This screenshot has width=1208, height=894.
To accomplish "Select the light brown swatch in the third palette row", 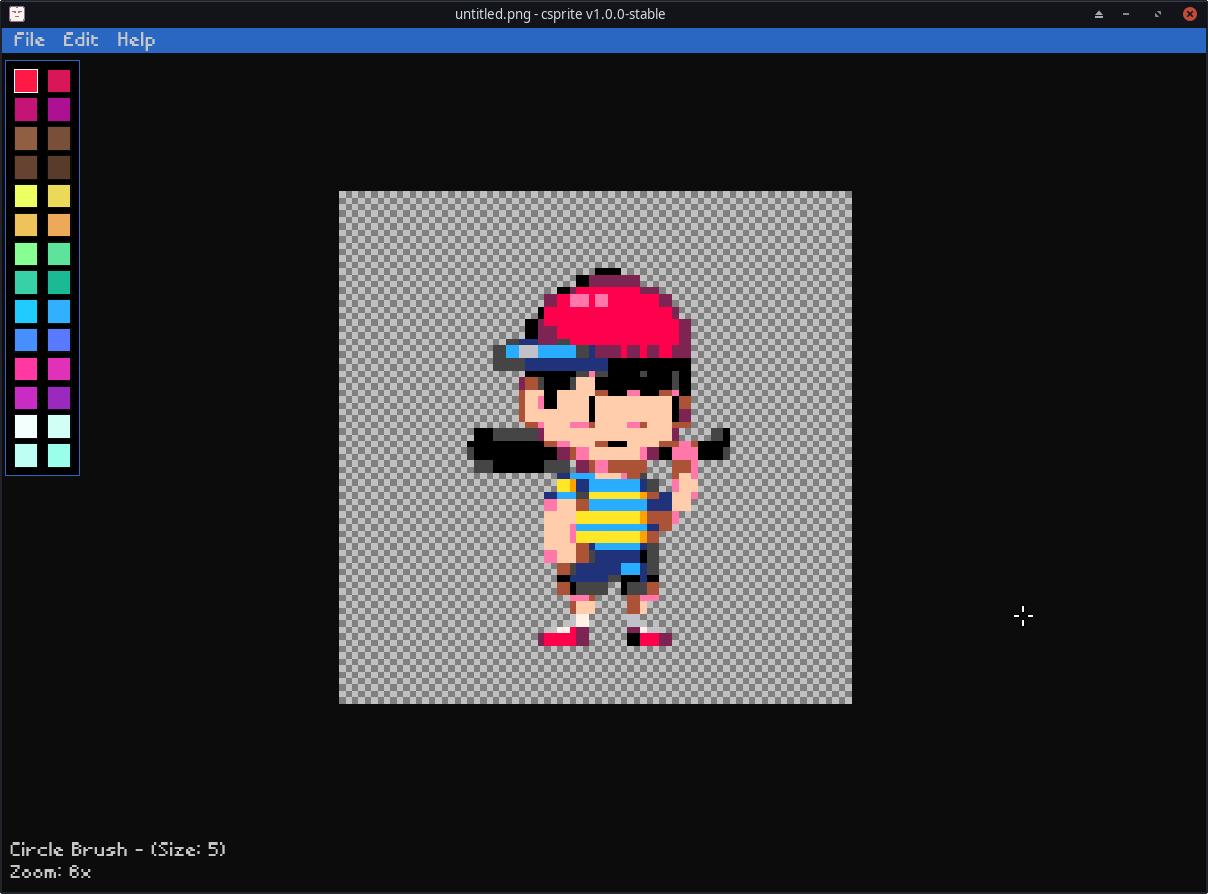I will [x=26, y=139].
